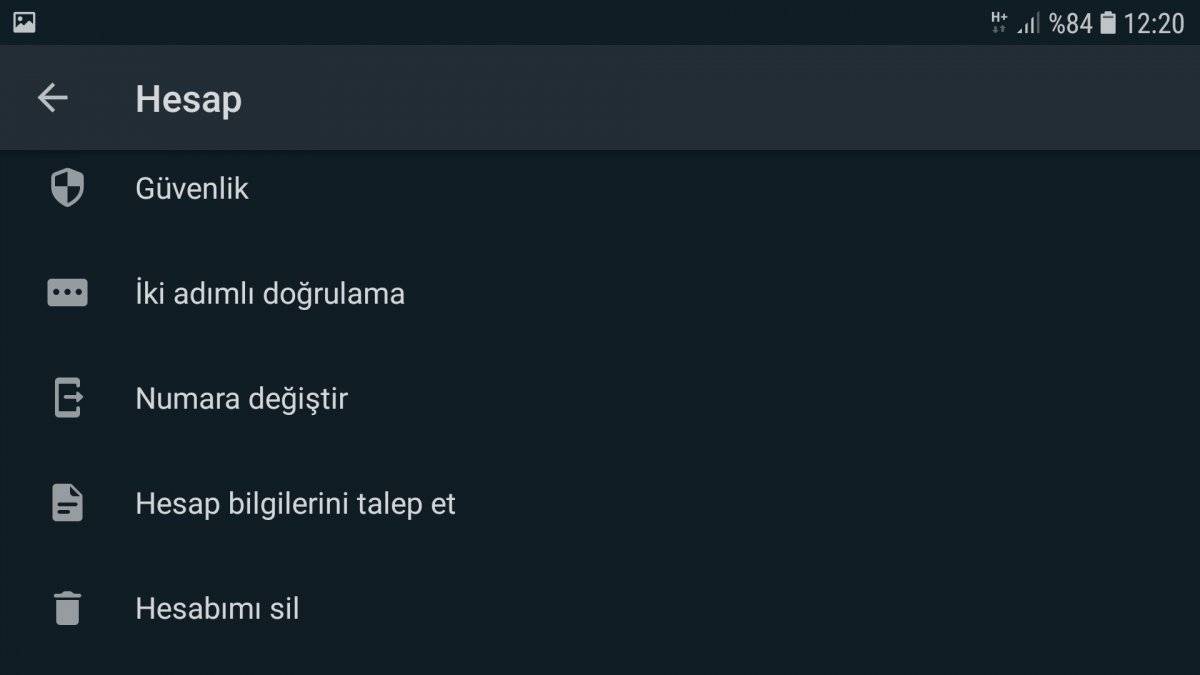Open Güvenlik settings
The width and height of the screenshot is (1200, 675).
[x=192, y=187]
